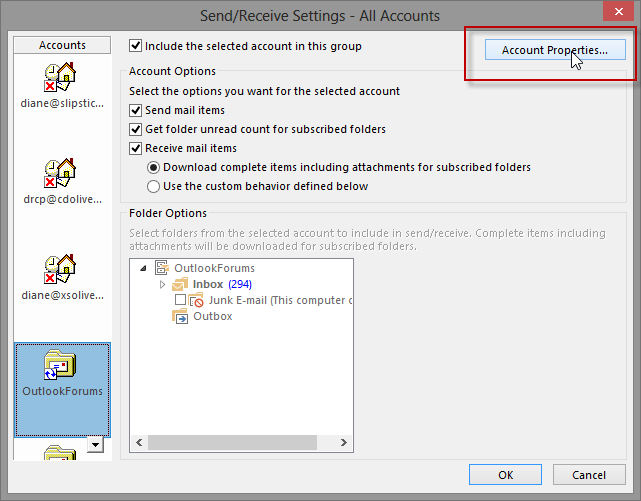Toggle Get folder unread count checkbox
641x501 pixels.
pyautogui.click(x=136, y=129)
